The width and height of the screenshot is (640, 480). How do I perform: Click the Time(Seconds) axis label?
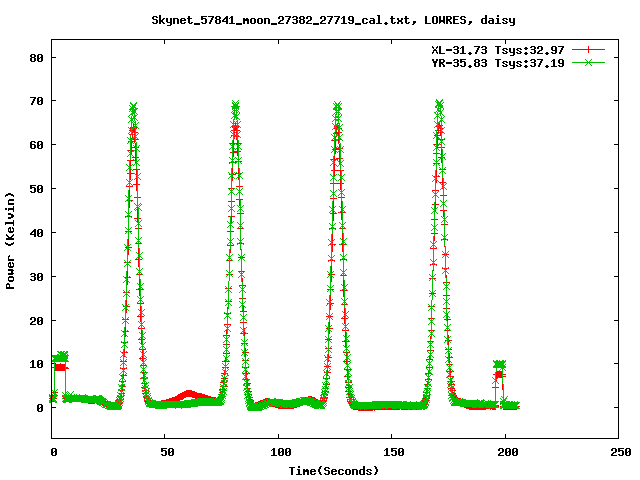click(x=334, y=471)
